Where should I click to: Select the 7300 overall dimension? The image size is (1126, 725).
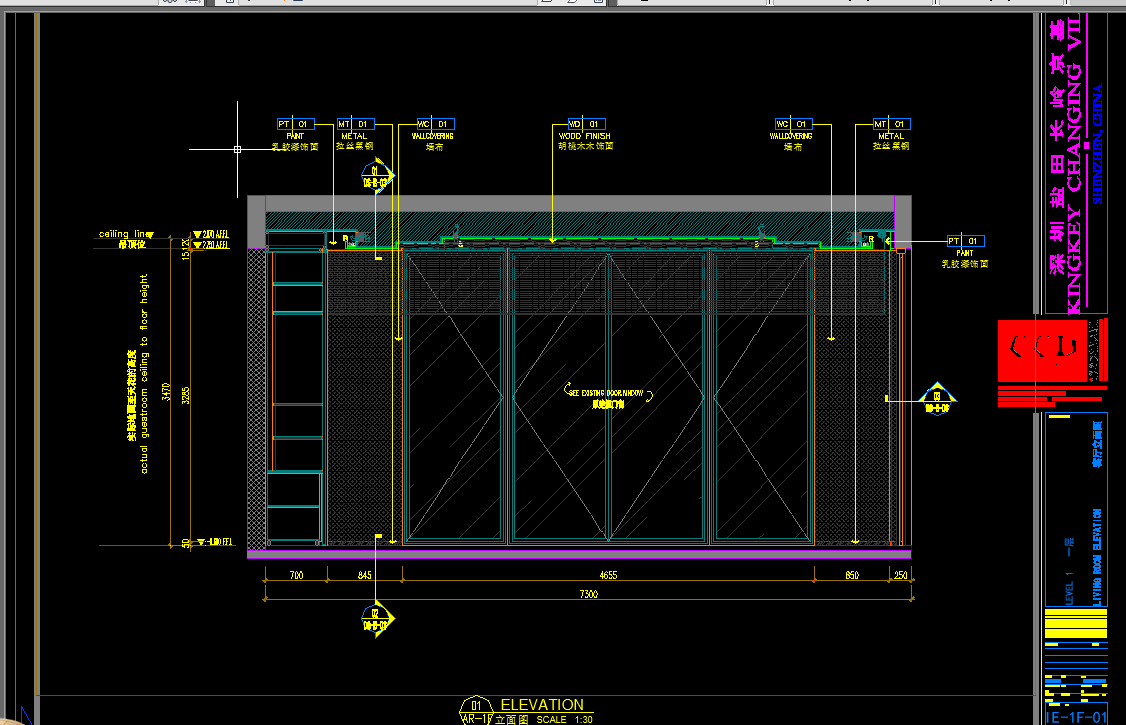tap(588, 594)
